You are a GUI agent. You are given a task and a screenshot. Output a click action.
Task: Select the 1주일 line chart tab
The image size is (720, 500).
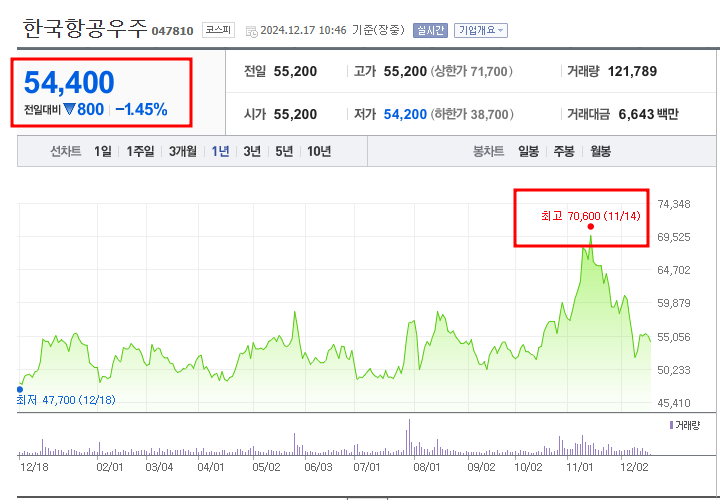coord(141,151)
